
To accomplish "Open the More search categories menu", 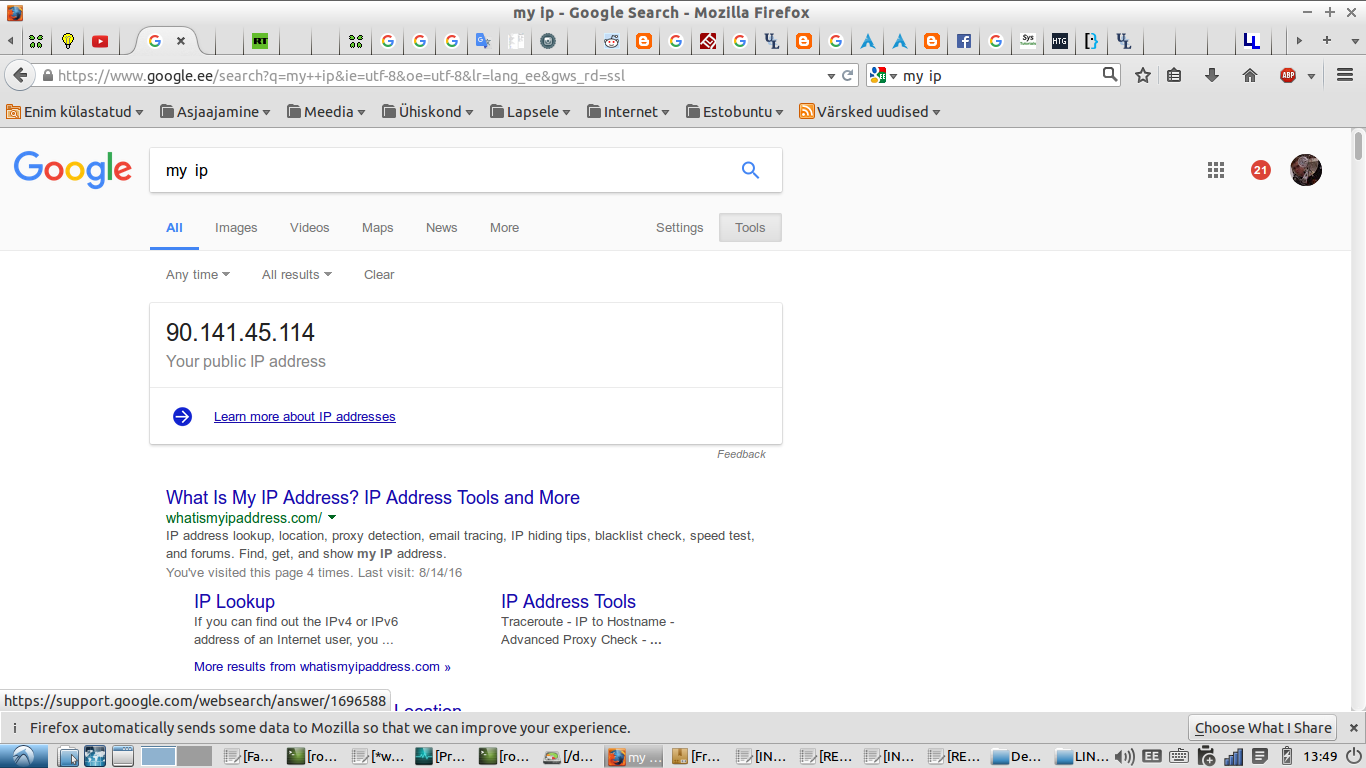I will pos(505,228).
